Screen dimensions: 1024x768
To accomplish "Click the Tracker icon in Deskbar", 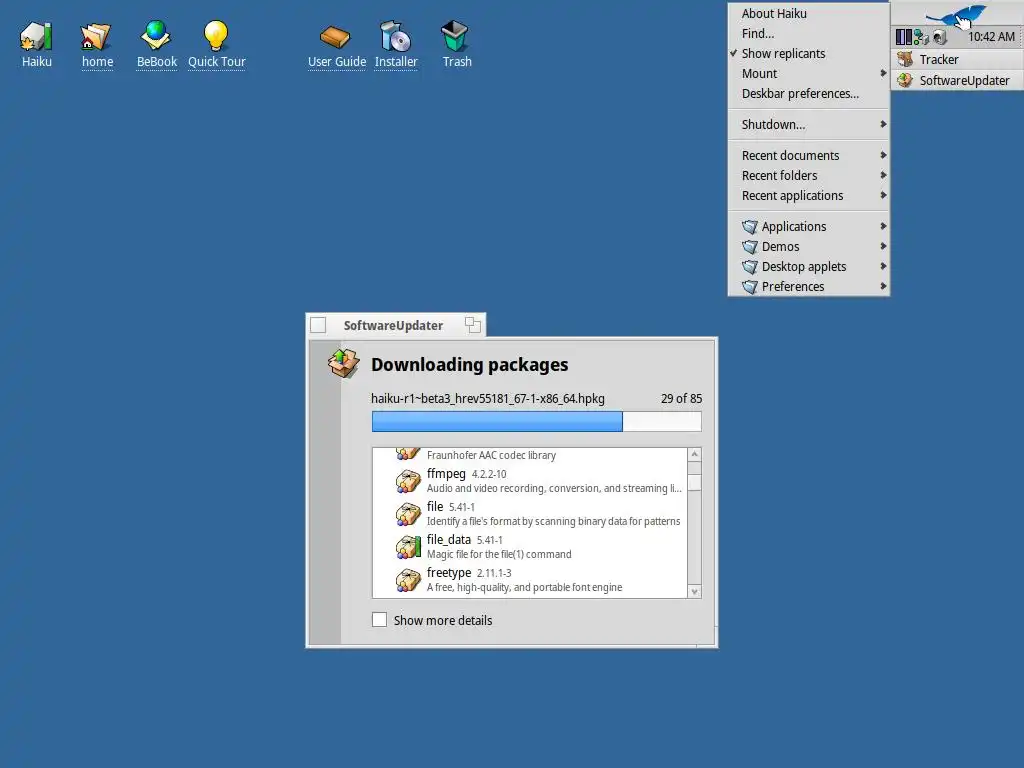I will (x=905, y=59).
